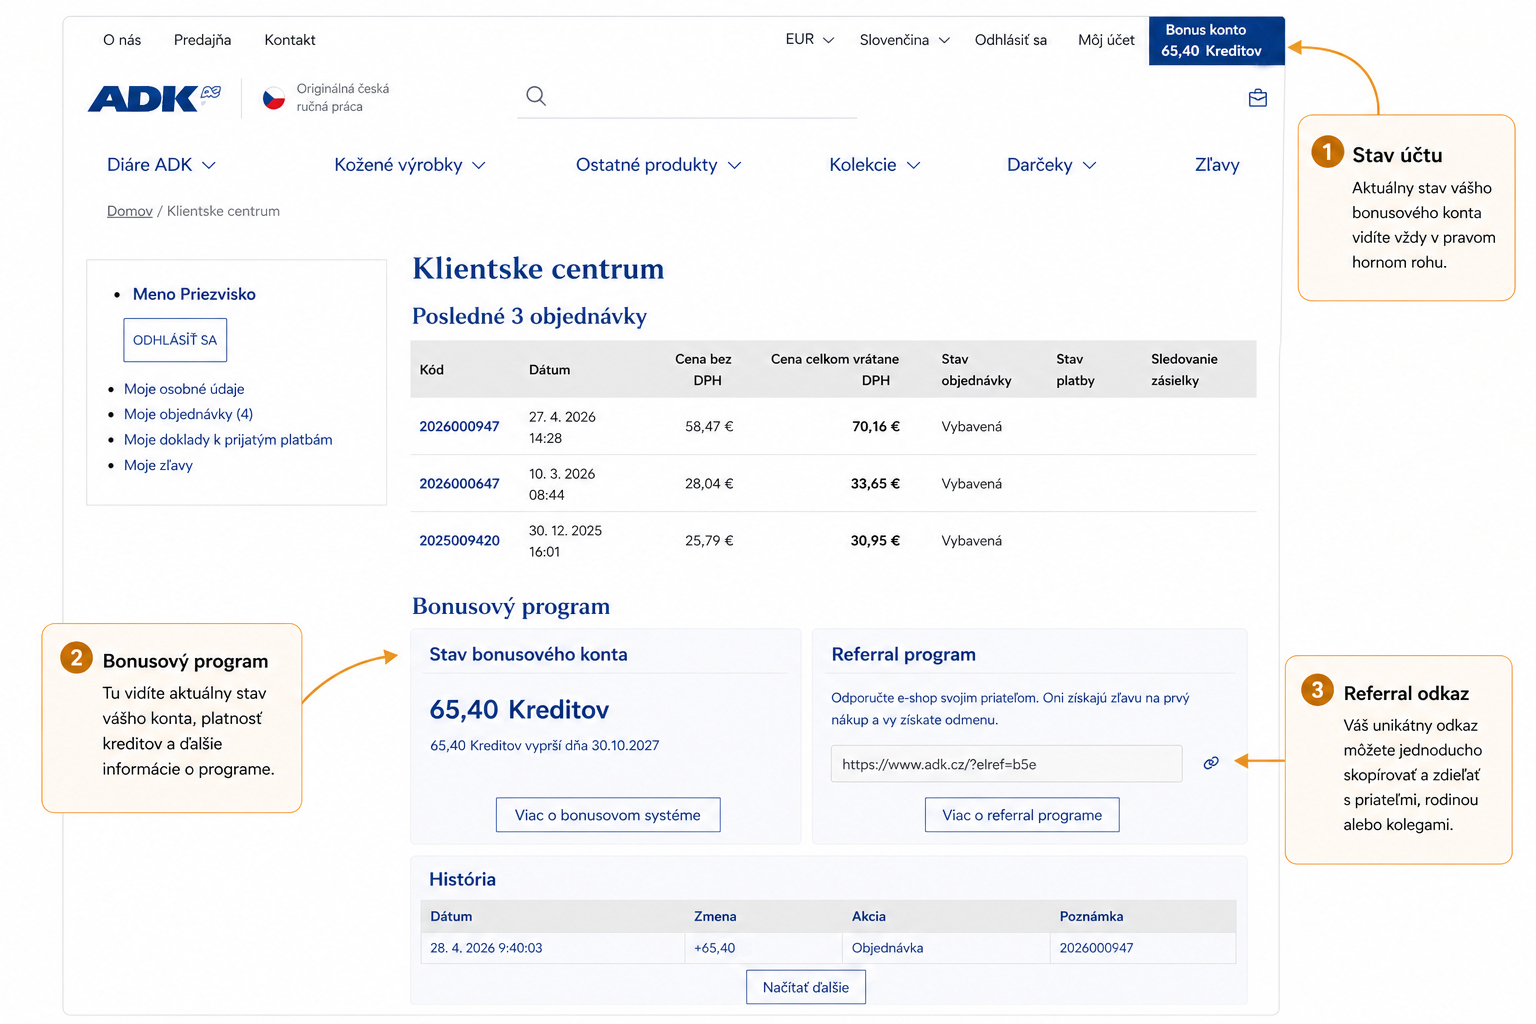Click Viac o bonusovom systéme button
Image resolution: width=1536 pixels, height=1024 pixels.
608,815
